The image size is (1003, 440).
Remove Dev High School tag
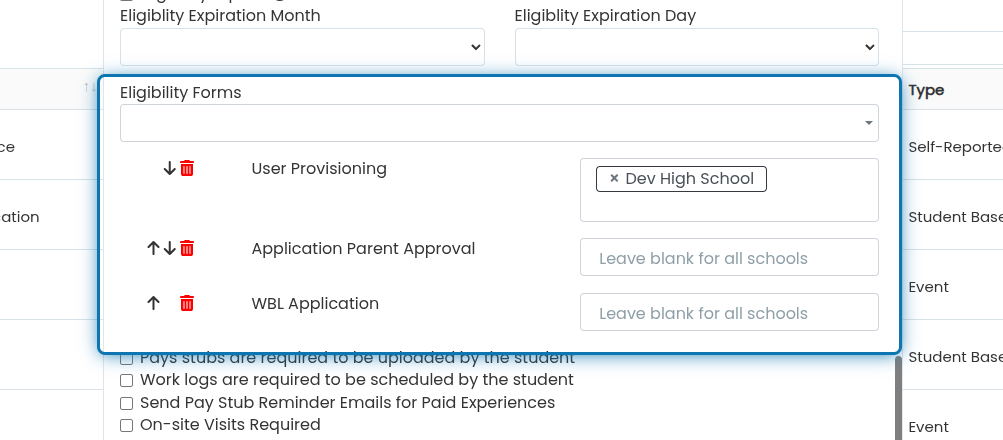coord(614,178)
